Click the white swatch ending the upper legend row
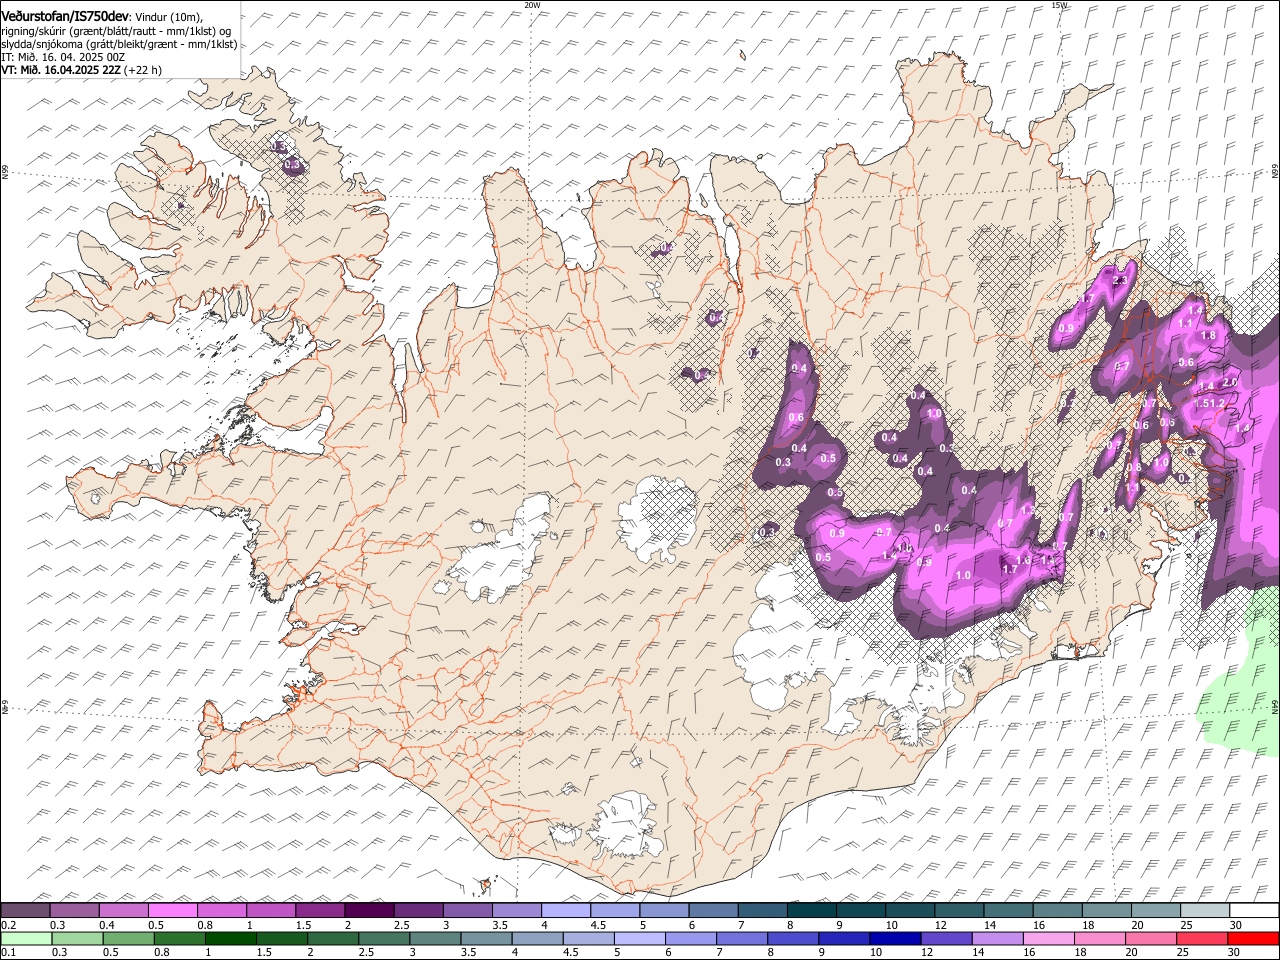Image resolution: width=1280 pixels, height=960 pixels. click(1253, 911)
